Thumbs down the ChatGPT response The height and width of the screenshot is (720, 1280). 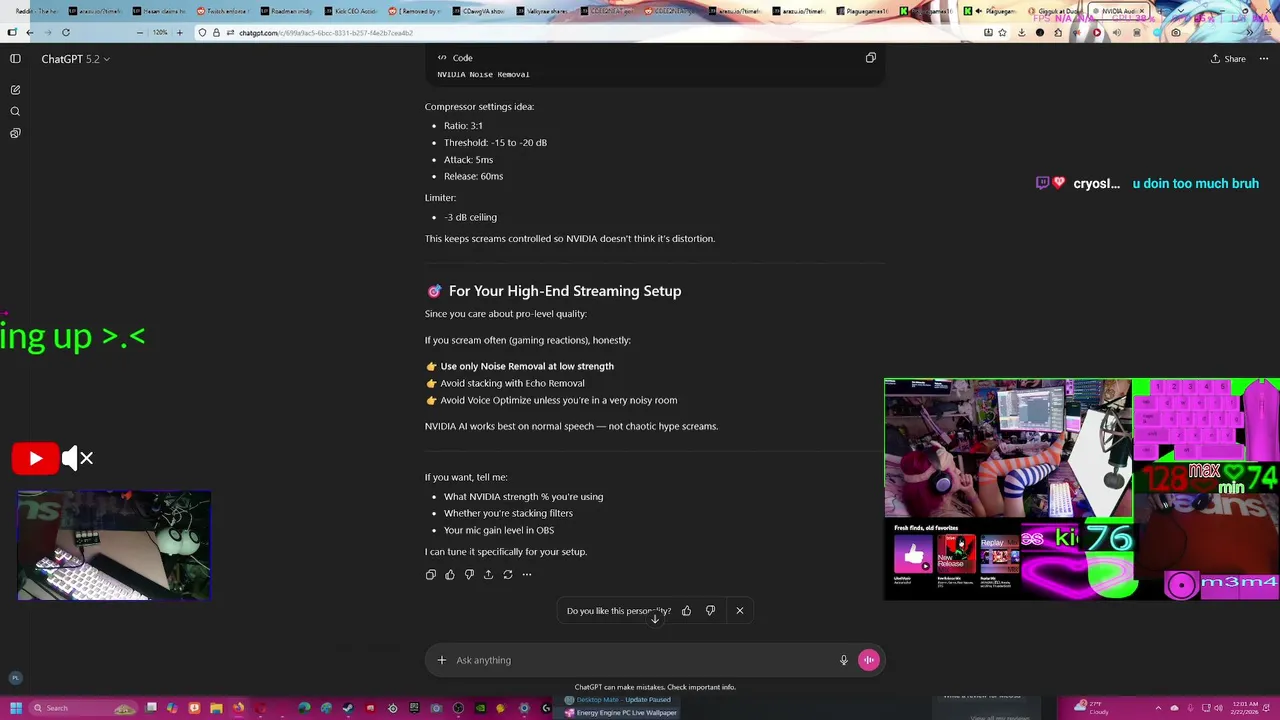[469, 574]
